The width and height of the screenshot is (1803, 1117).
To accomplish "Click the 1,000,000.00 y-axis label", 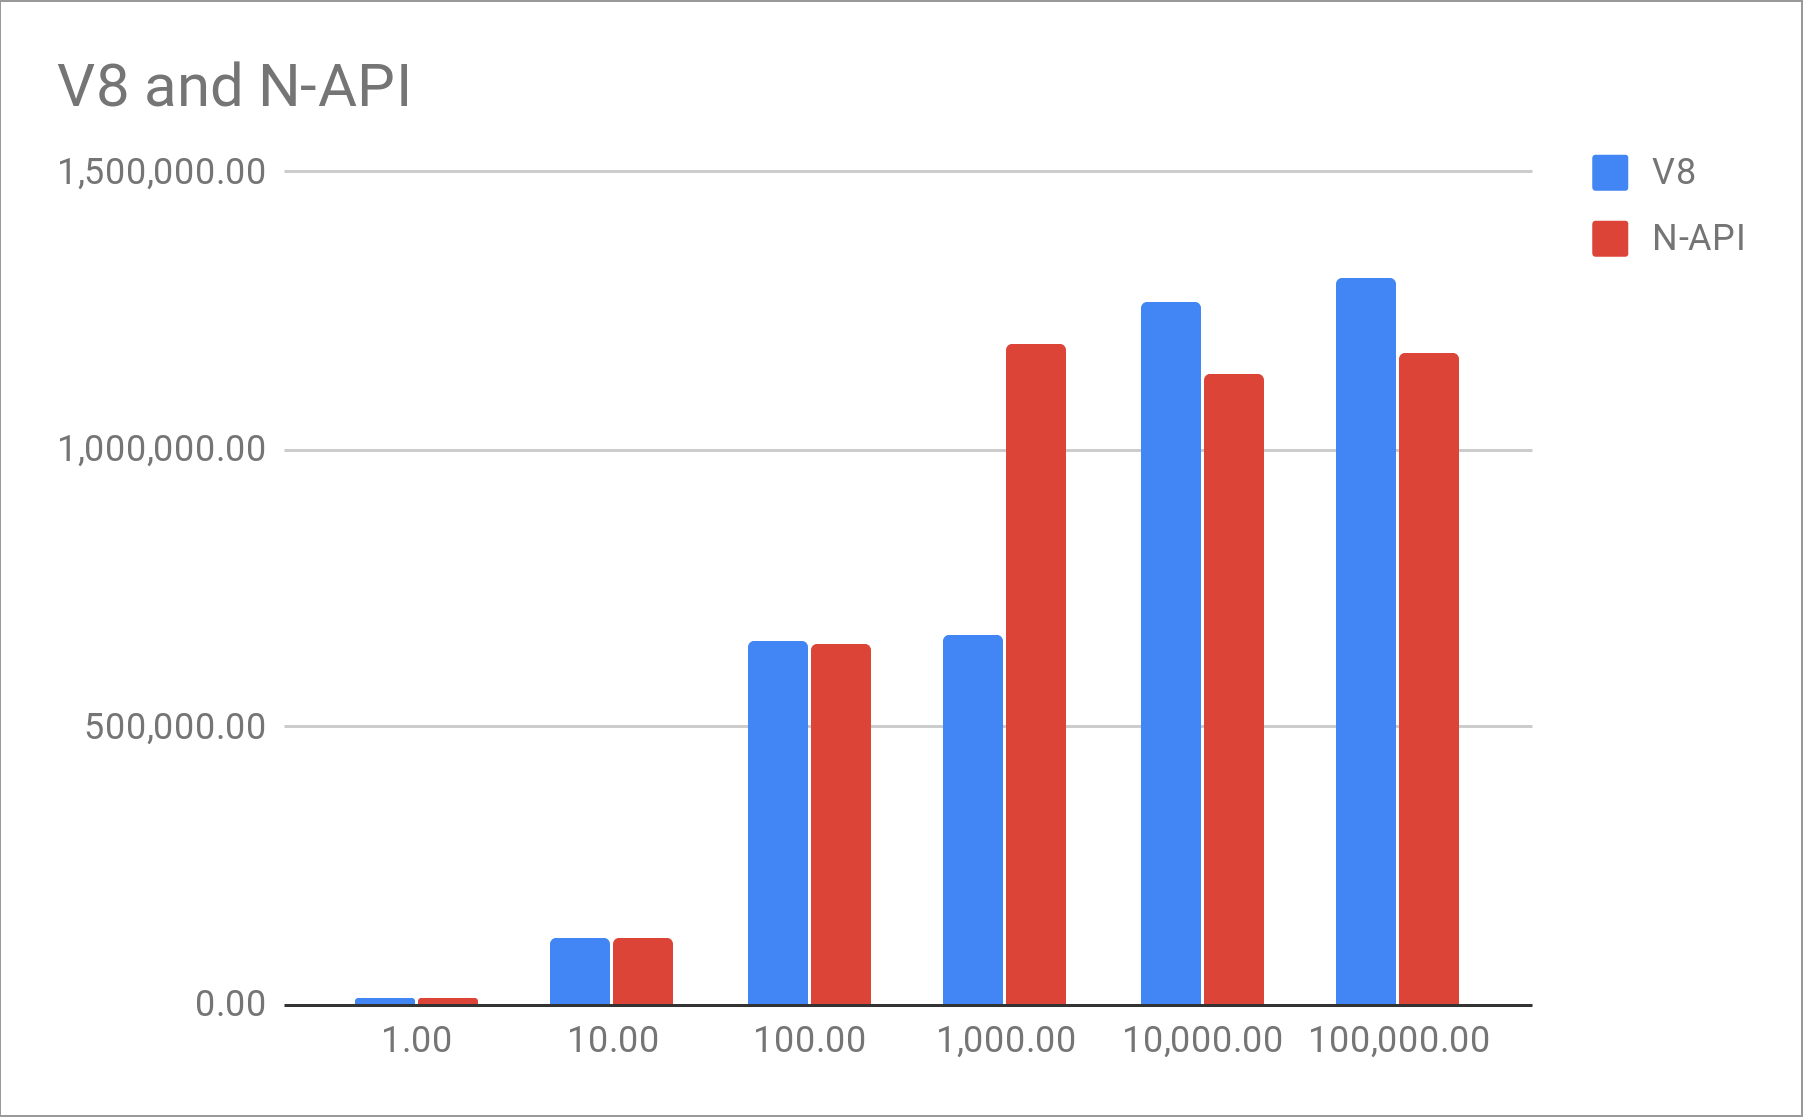I will point(162,449).
